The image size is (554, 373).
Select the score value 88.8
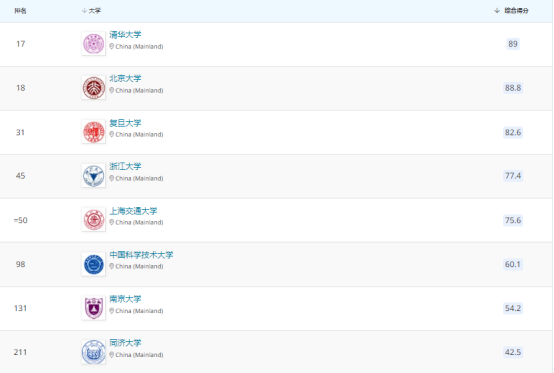pyautogui.click(x=513, y=88)
